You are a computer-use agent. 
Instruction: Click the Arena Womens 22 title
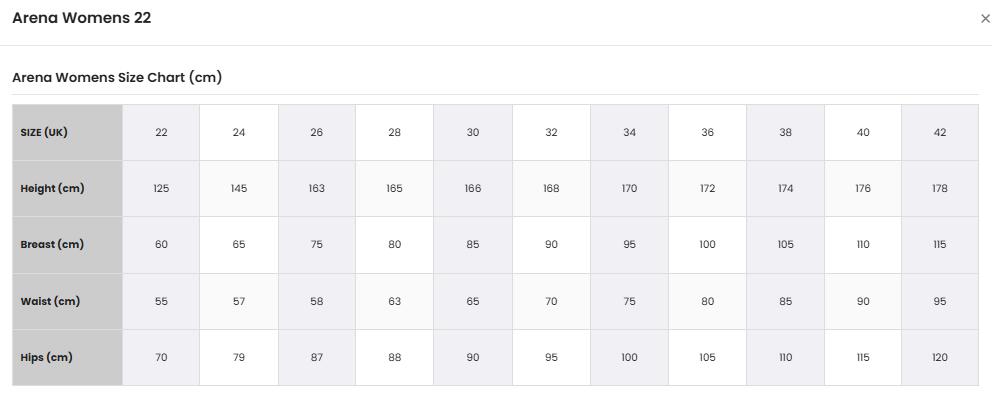(82, 18)
